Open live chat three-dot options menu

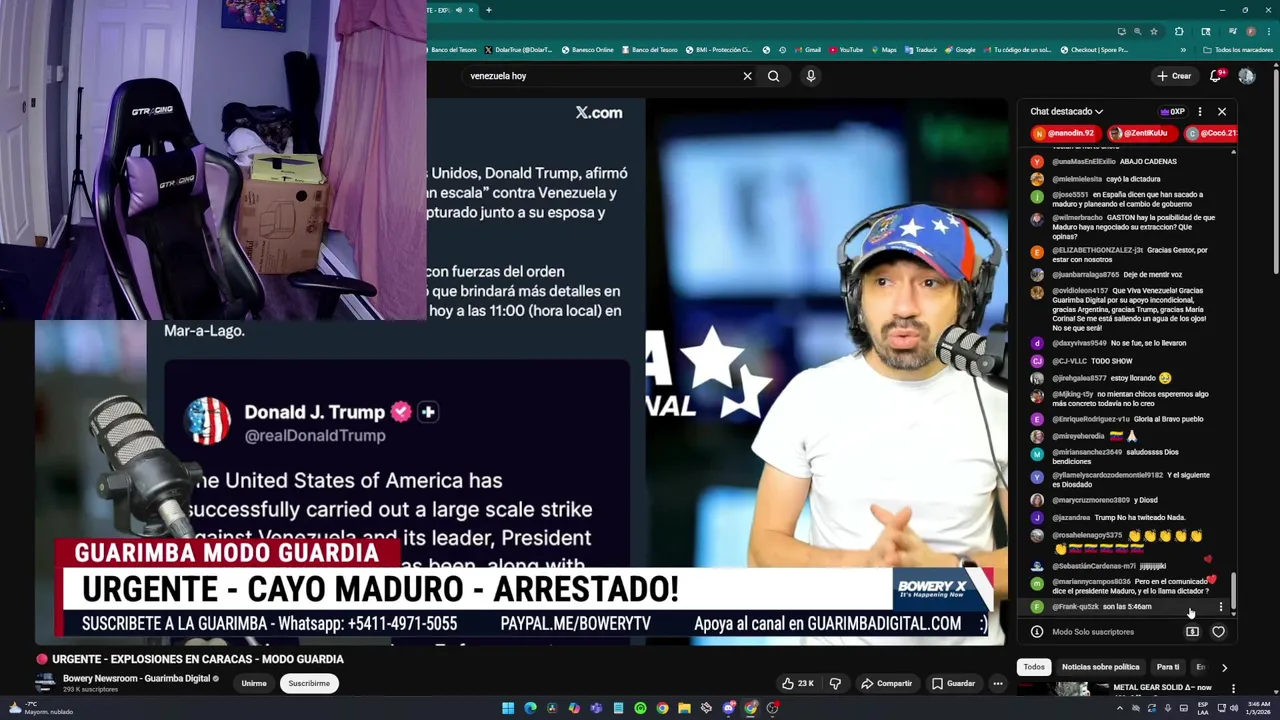(1200, 112)
